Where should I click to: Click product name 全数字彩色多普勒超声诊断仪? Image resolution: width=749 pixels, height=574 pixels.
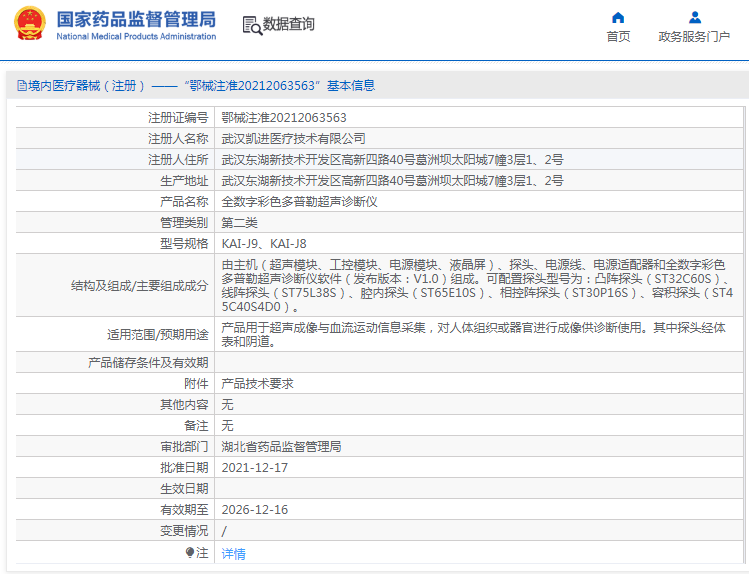click(x=299, y=201)
